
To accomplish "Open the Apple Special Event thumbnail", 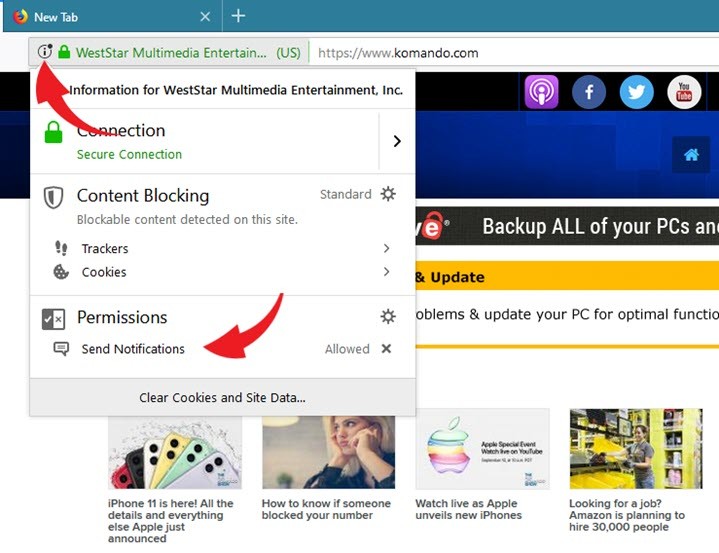I will pos(482,449).
